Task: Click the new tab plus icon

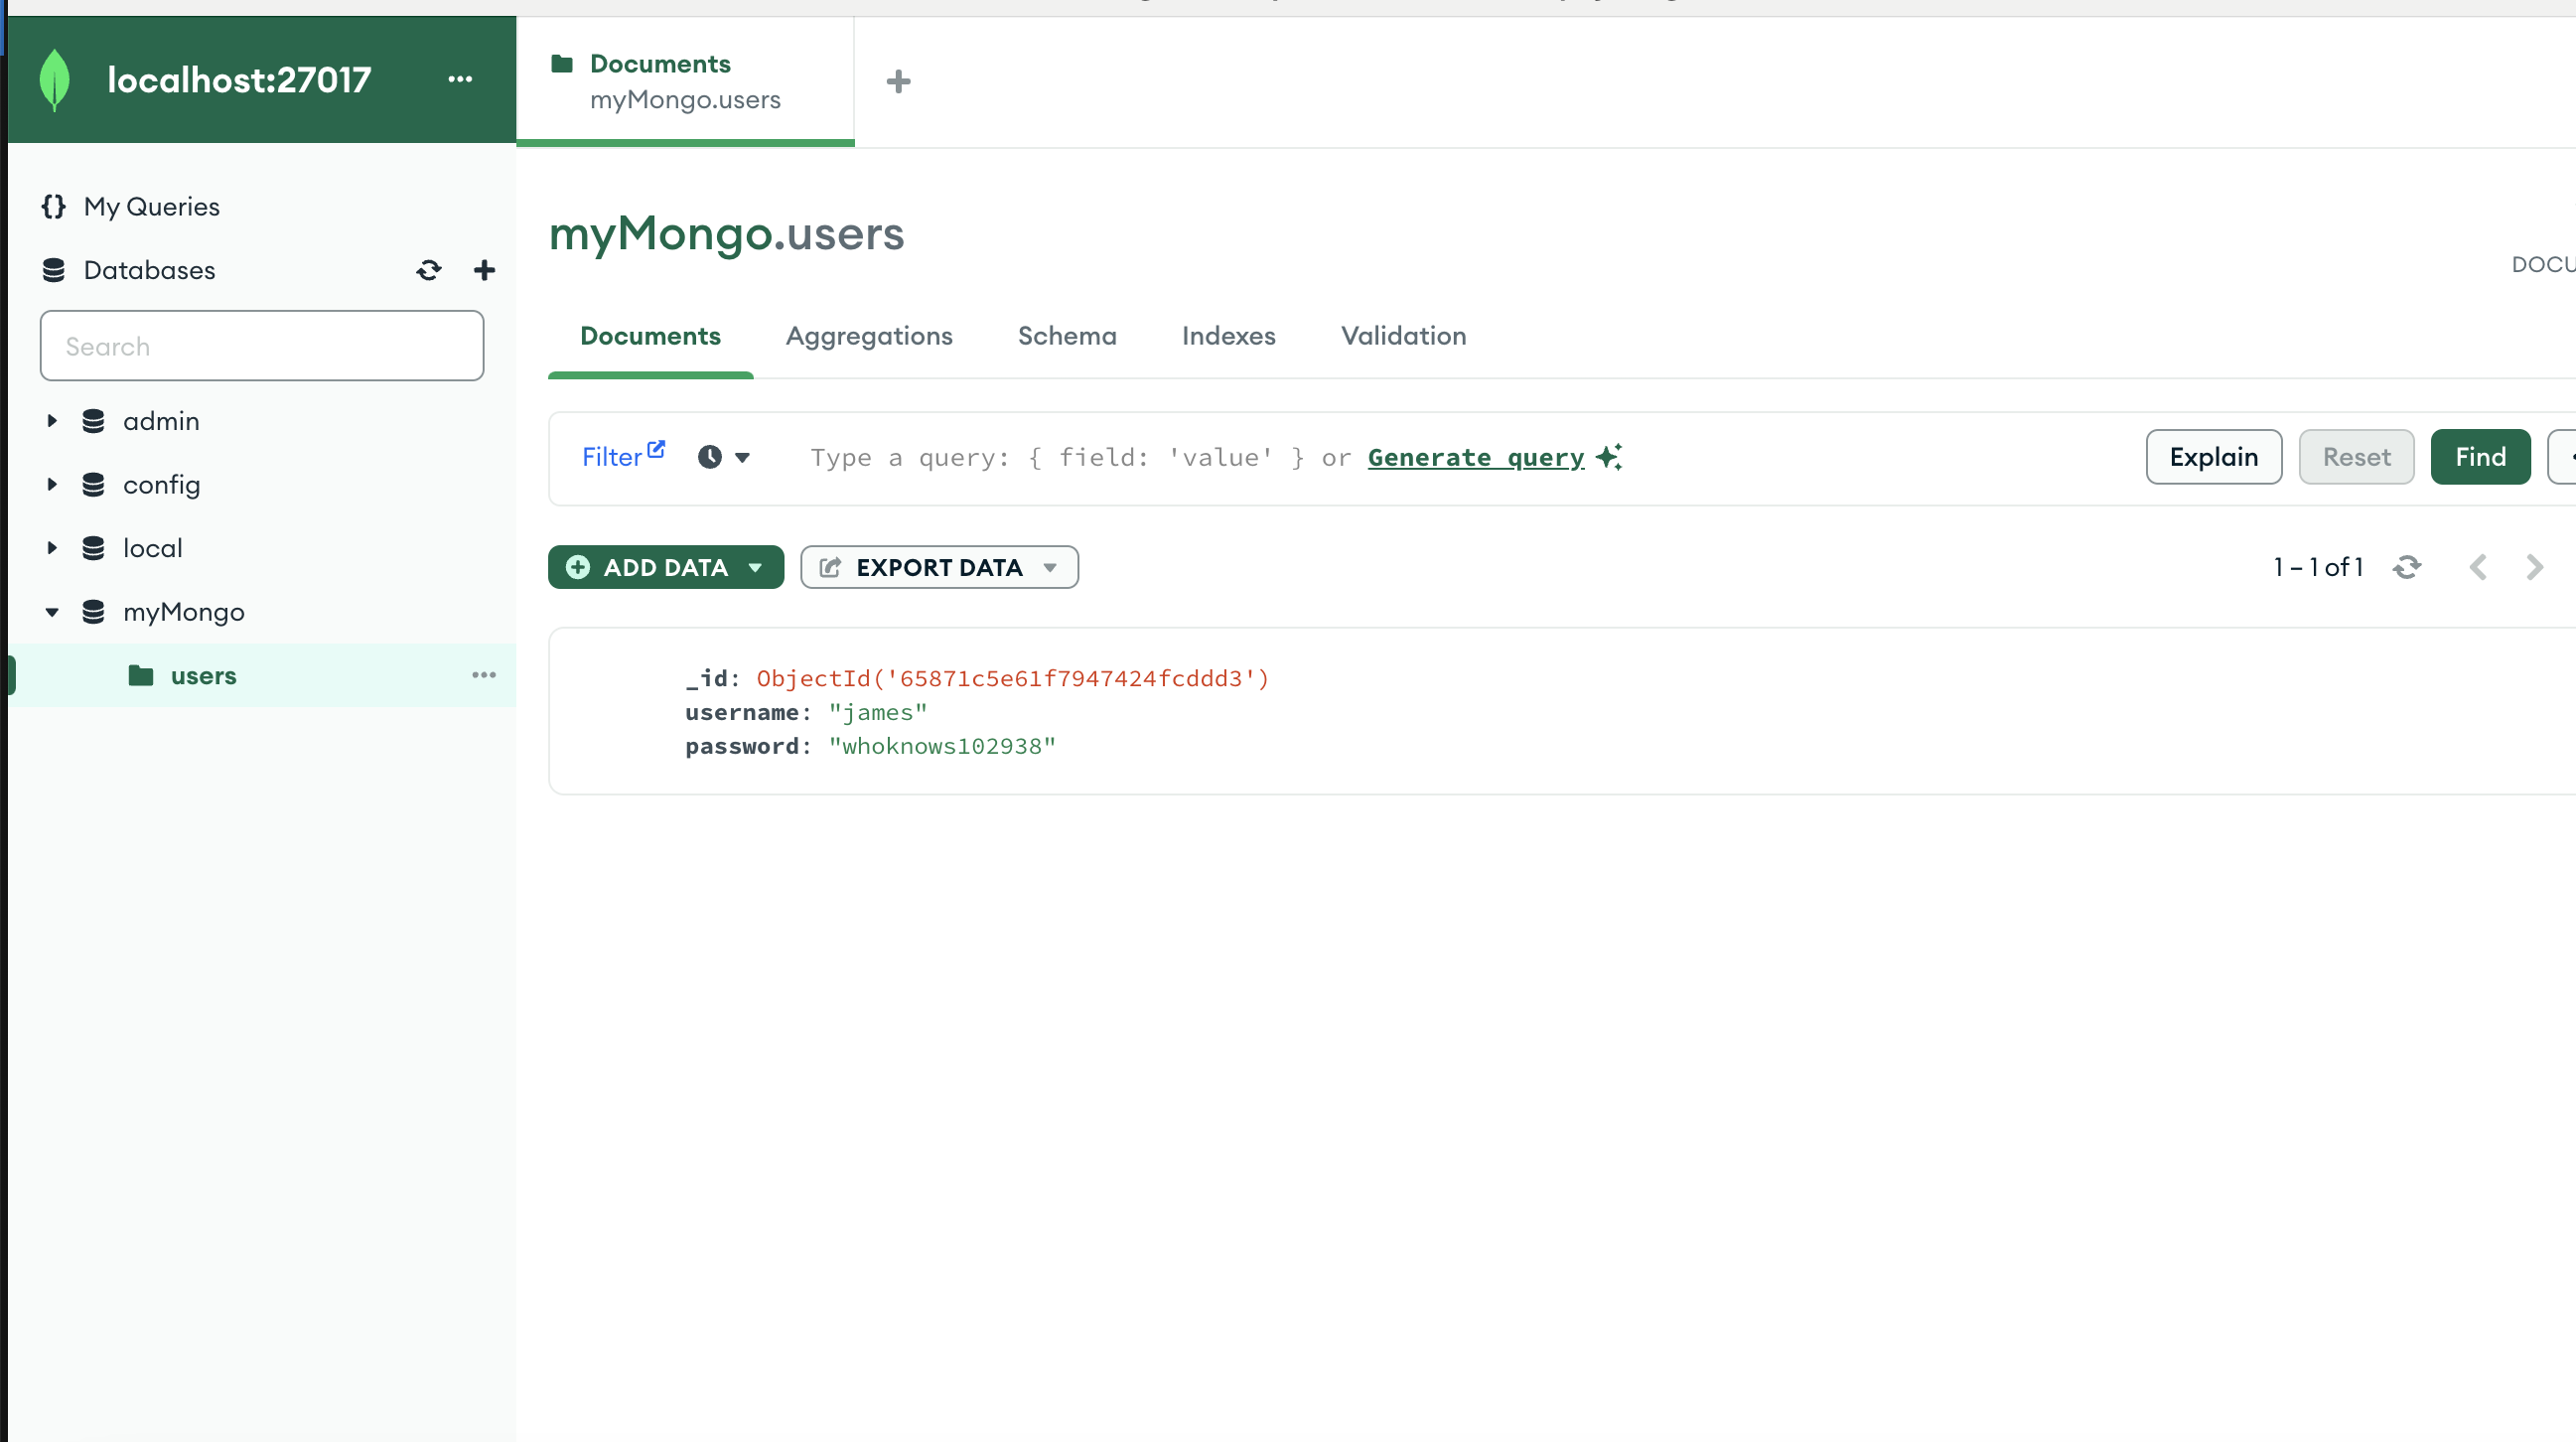Action: [x=898, y=81]
